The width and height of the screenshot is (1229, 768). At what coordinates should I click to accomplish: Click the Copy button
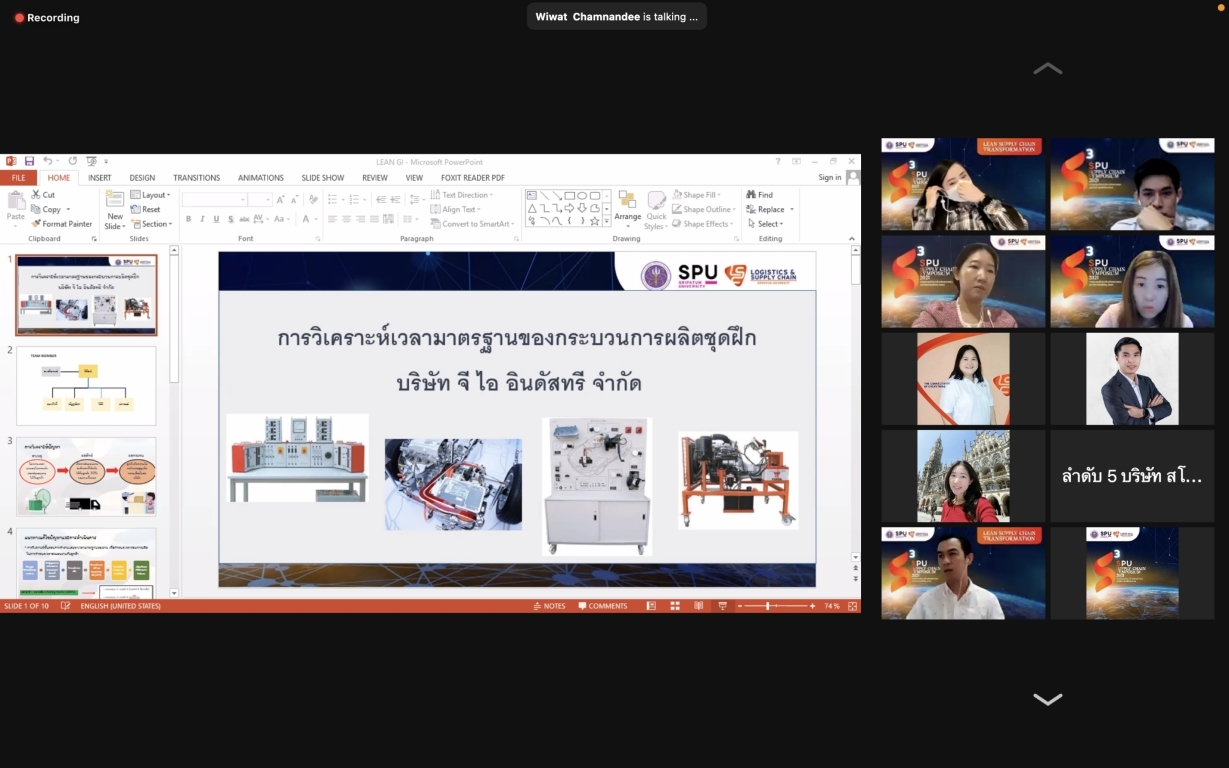[x=46, y=210]
